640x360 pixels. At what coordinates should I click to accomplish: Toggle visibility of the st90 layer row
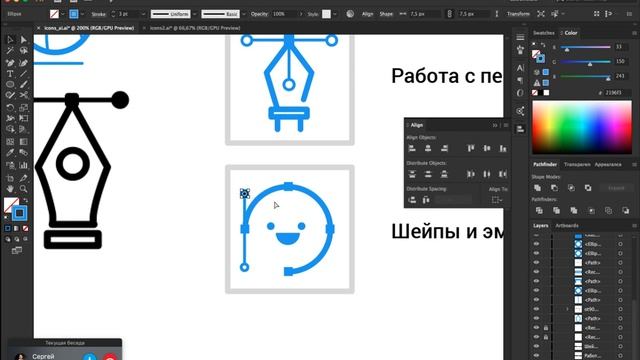pyautogui.click(x=536, y=309)
